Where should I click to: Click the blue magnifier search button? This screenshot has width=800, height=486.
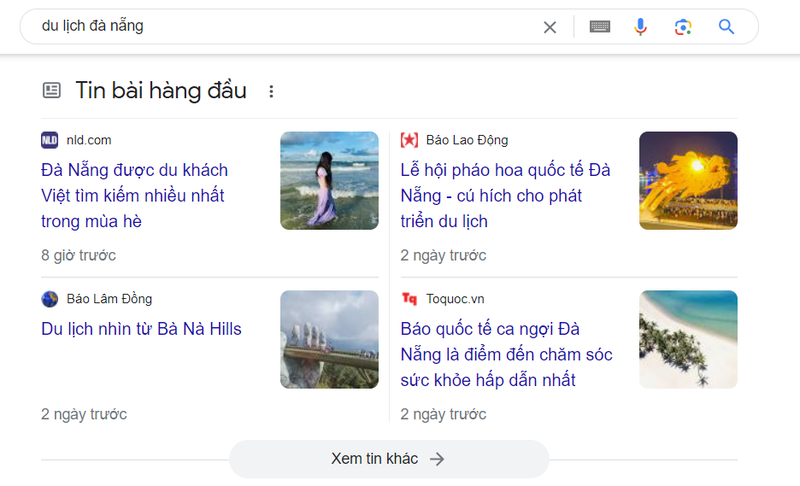726,27
